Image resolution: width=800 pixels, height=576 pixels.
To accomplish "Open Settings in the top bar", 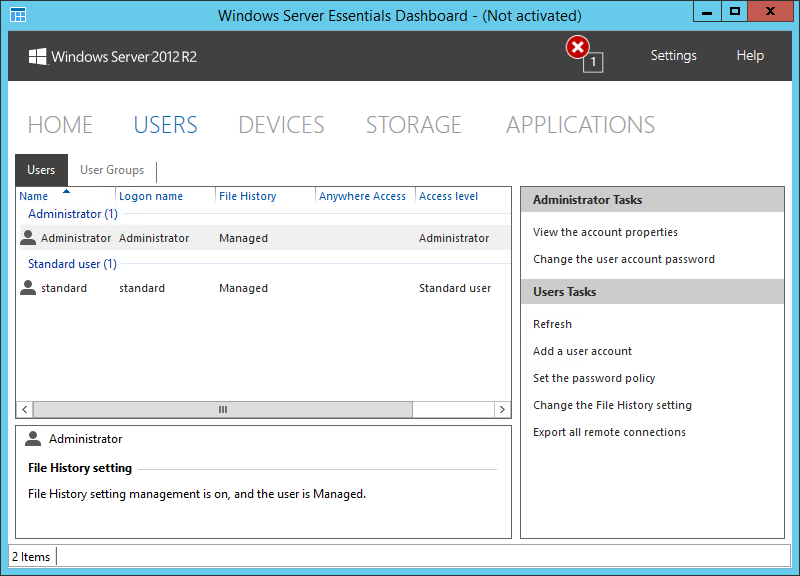I will click(673, 56).
